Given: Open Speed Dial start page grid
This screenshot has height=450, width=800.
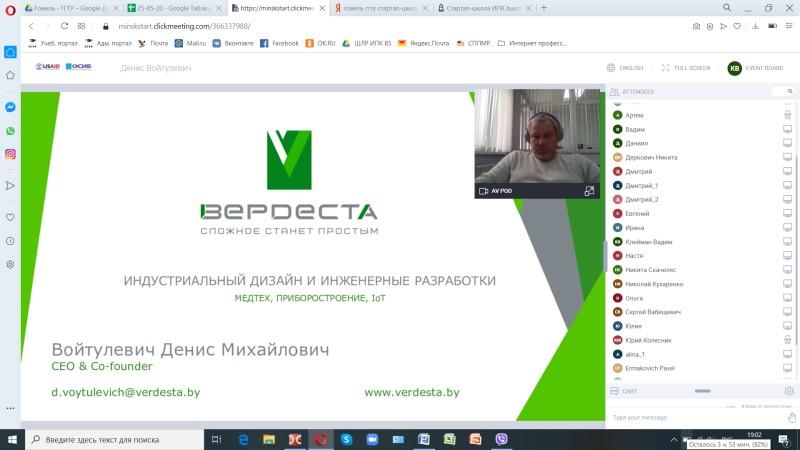Looking at the screenshot, I should point(81,26).
